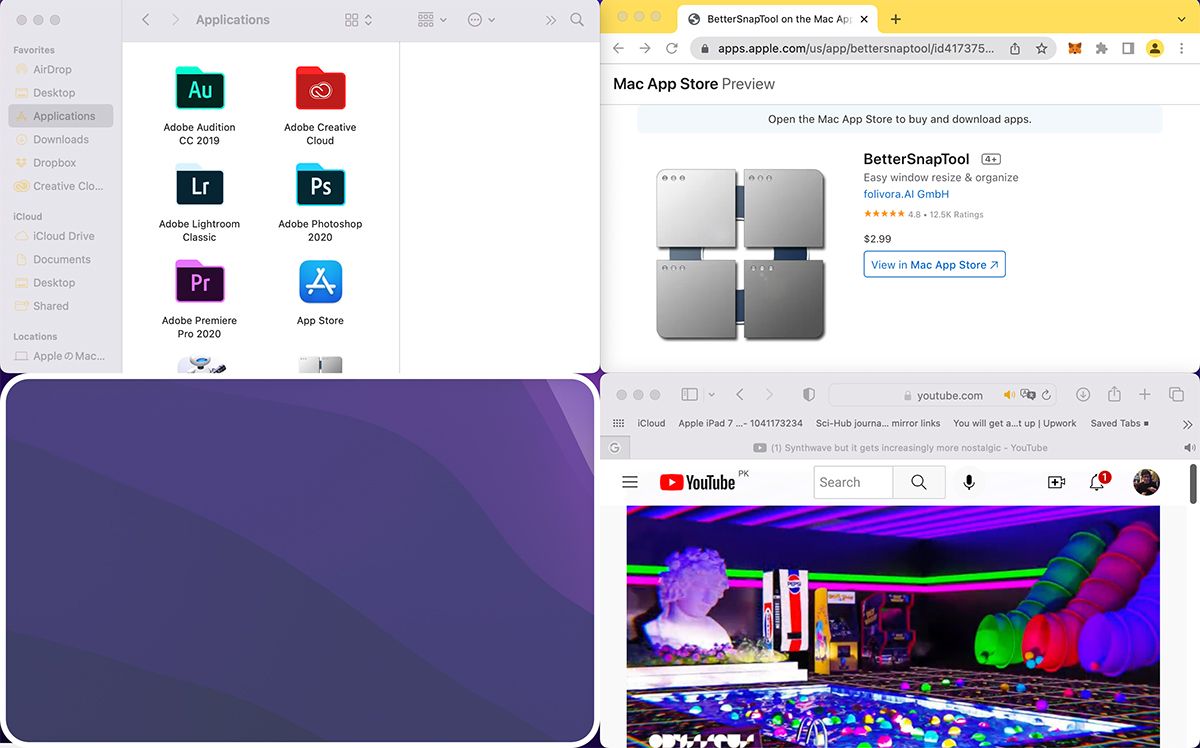Show Safari tab overview

coord(1176,395)
